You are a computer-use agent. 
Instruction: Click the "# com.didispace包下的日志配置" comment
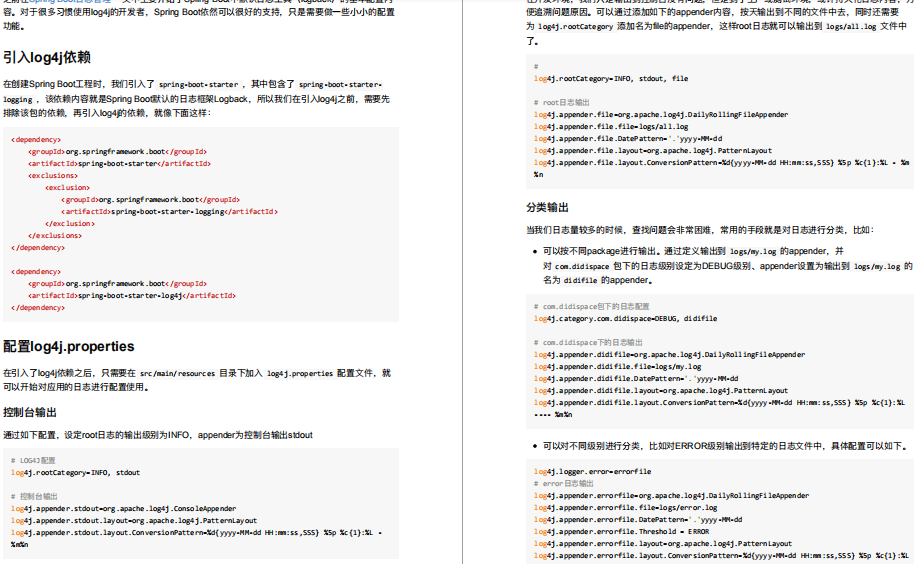pos(592,306)
